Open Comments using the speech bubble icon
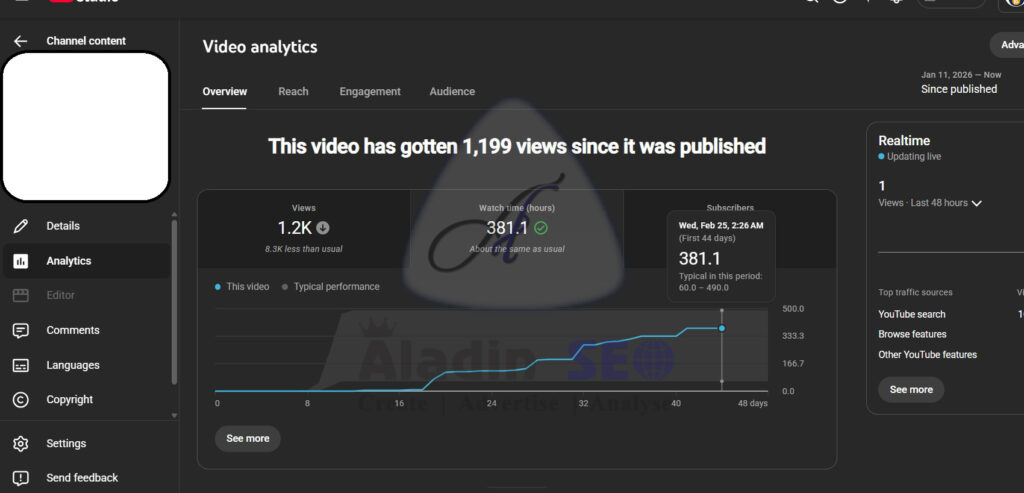Screen dimensions: 1024x493 click(x=21, y=330)
